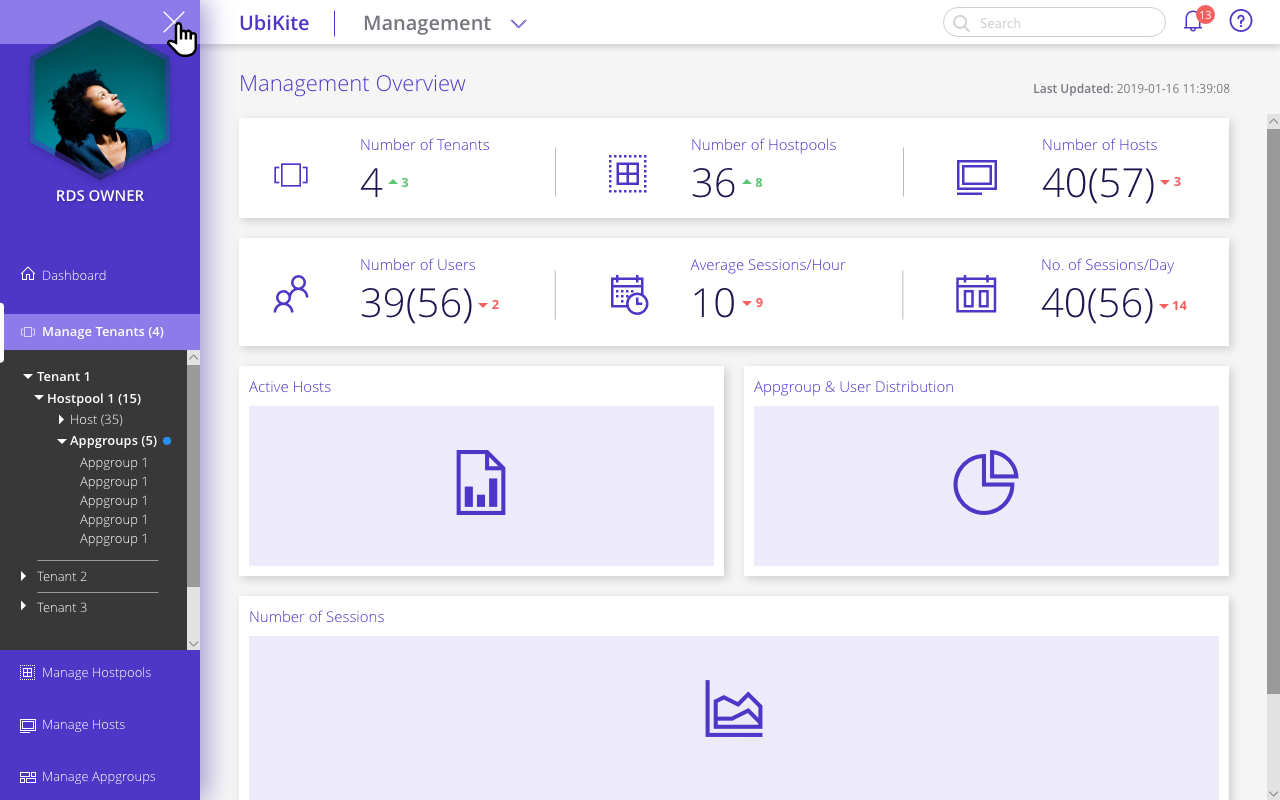
Task: Expand the Tenant 3 node
Action: click(x=24, y=607)
